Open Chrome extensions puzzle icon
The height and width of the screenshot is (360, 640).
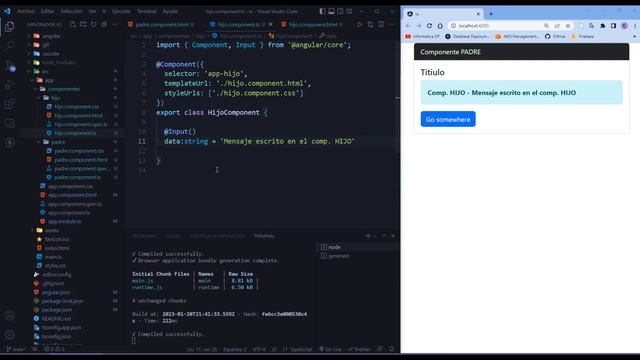(602, 26)
